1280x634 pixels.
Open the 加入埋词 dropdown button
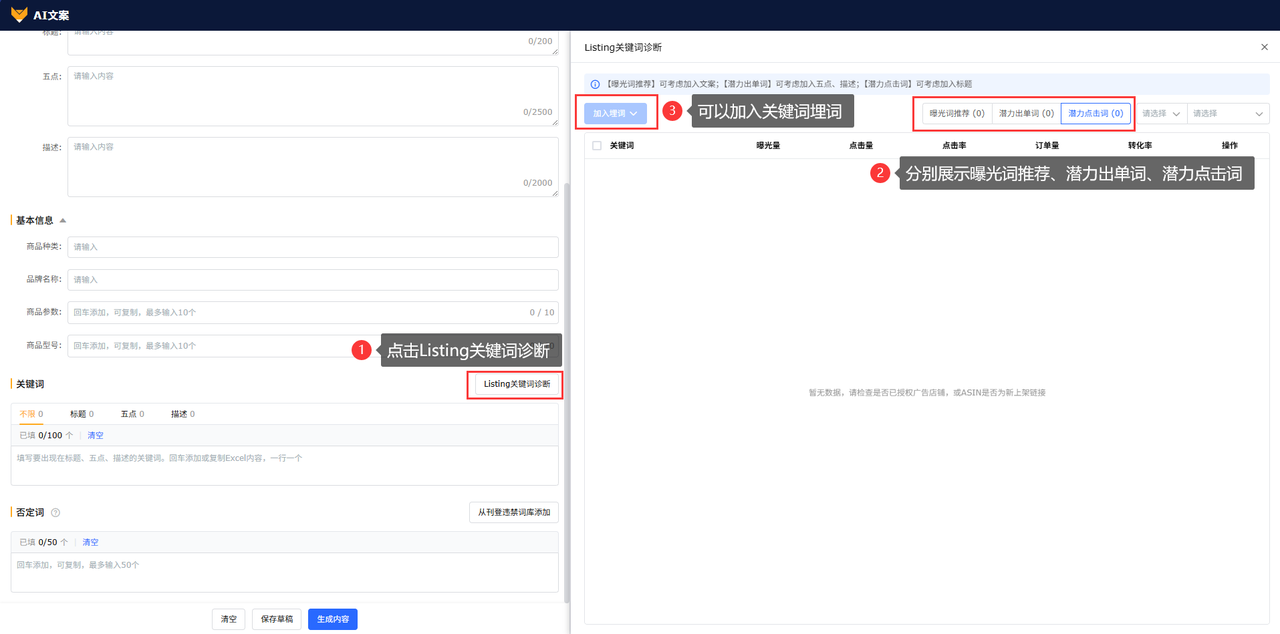[x=615, y=114]
